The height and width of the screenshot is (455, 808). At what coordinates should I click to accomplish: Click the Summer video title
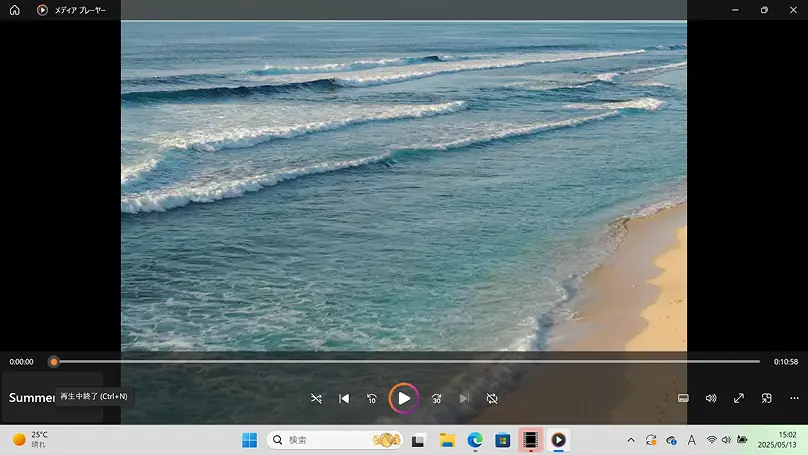tap(30, 398)
